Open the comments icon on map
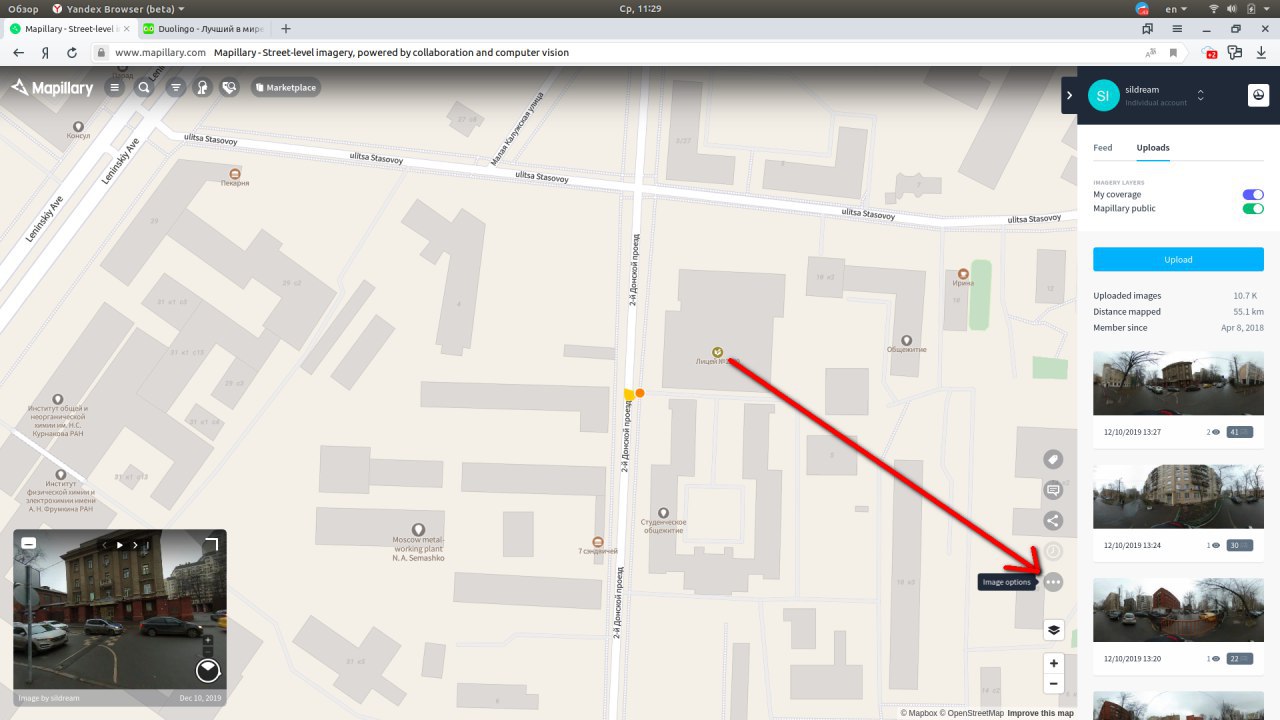This screenshot has height=720, width=1280. 1053,490
